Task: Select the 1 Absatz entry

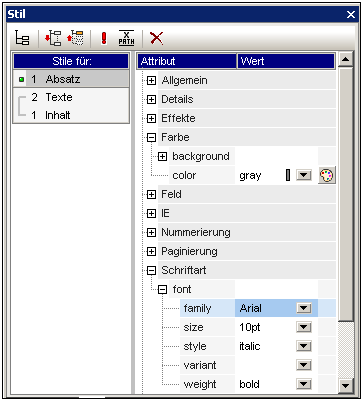Action: [71, 79]
